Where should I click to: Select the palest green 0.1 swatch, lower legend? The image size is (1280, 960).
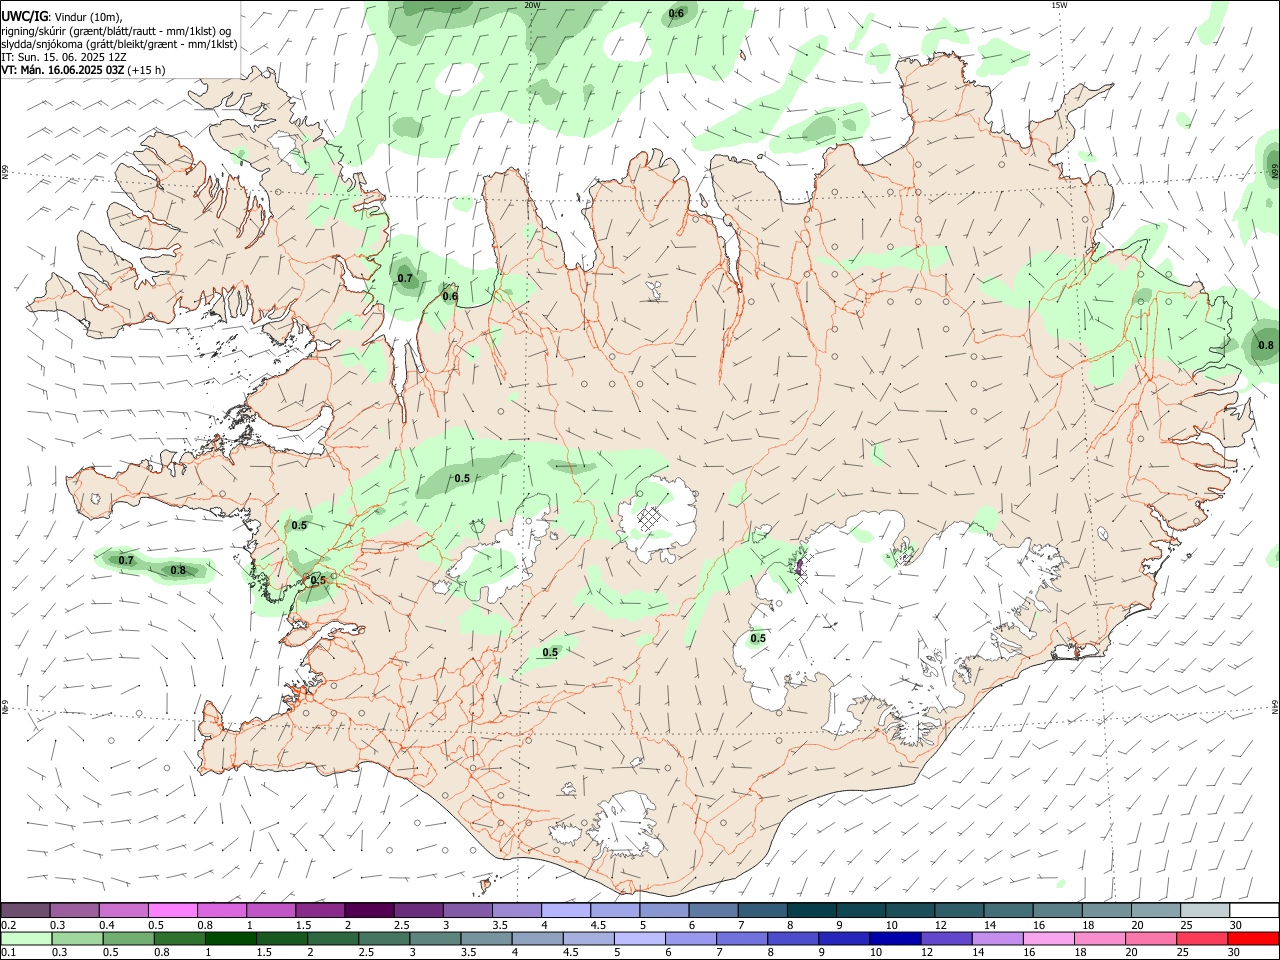pos(27,938)
